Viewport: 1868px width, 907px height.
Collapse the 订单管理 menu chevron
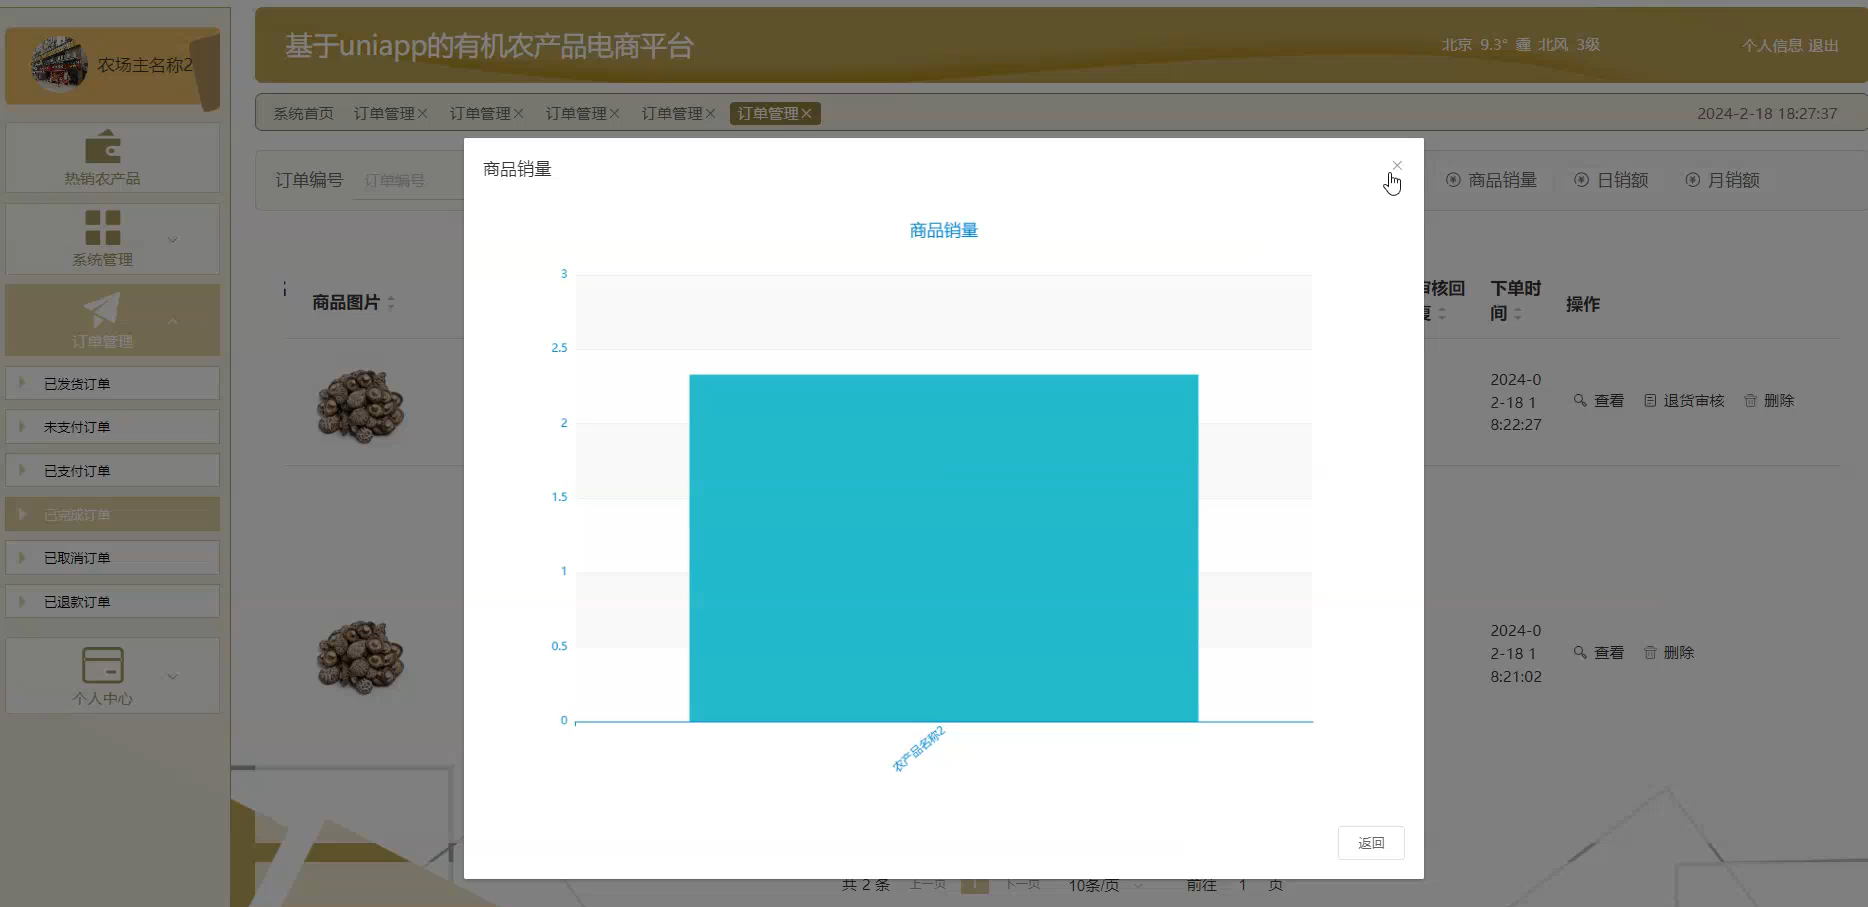point(172,321)
